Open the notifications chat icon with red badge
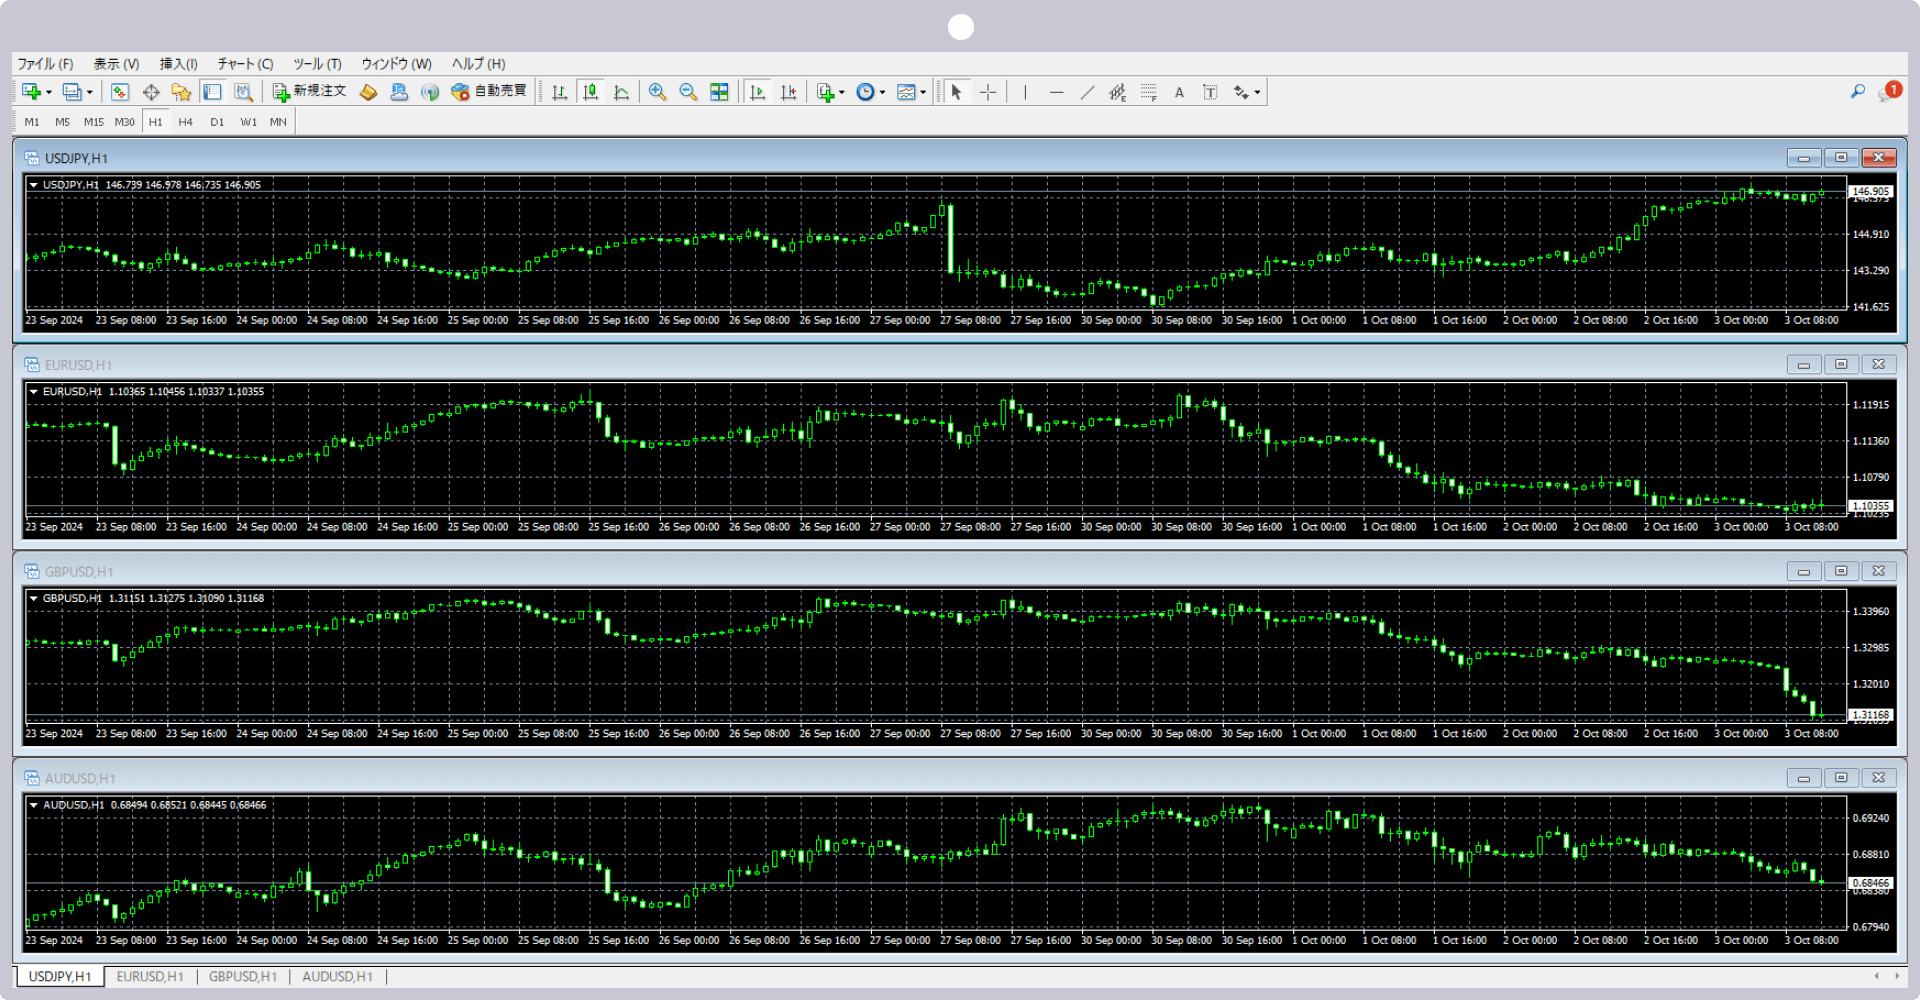 (1888, 92)
